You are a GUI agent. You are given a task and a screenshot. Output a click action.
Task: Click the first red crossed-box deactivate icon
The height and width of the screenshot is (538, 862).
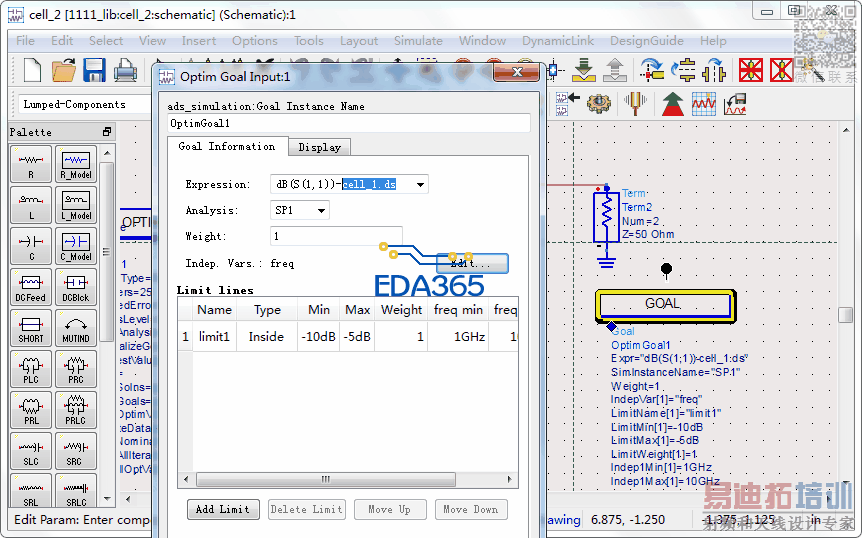tap(751, 70)
